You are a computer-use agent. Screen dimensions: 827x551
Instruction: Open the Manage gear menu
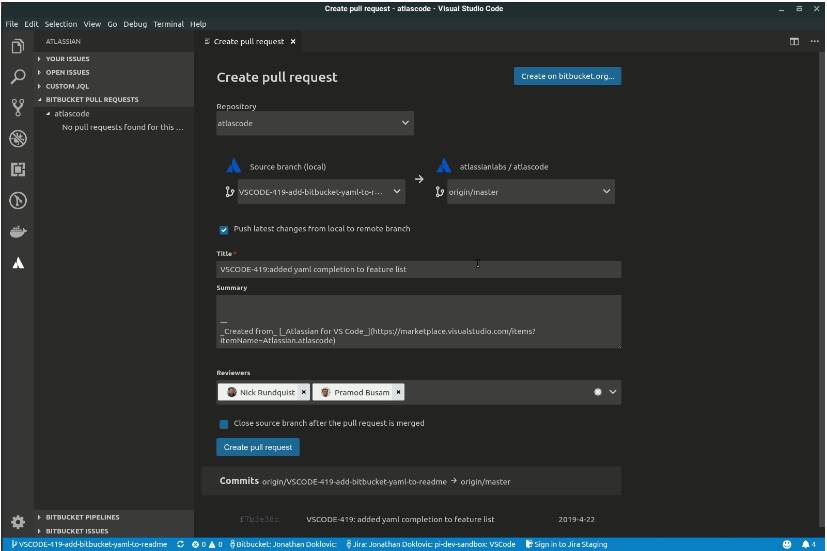tap(18, 522)
